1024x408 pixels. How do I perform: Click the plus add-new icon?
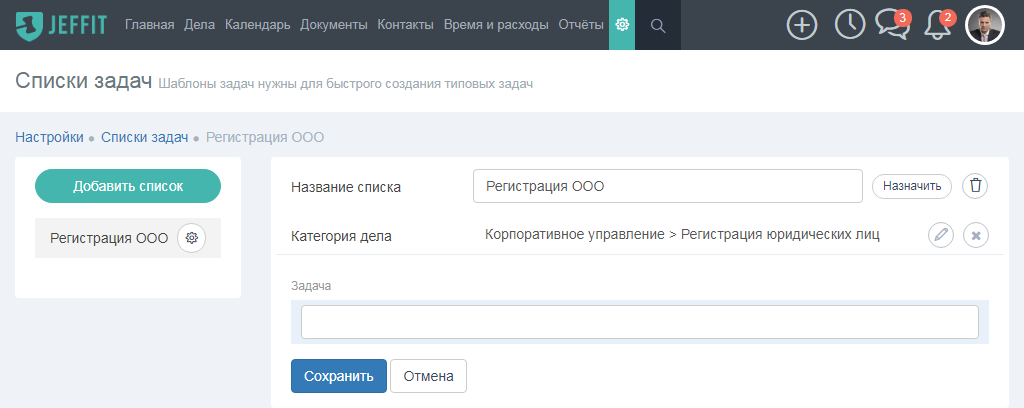[802, 25]
